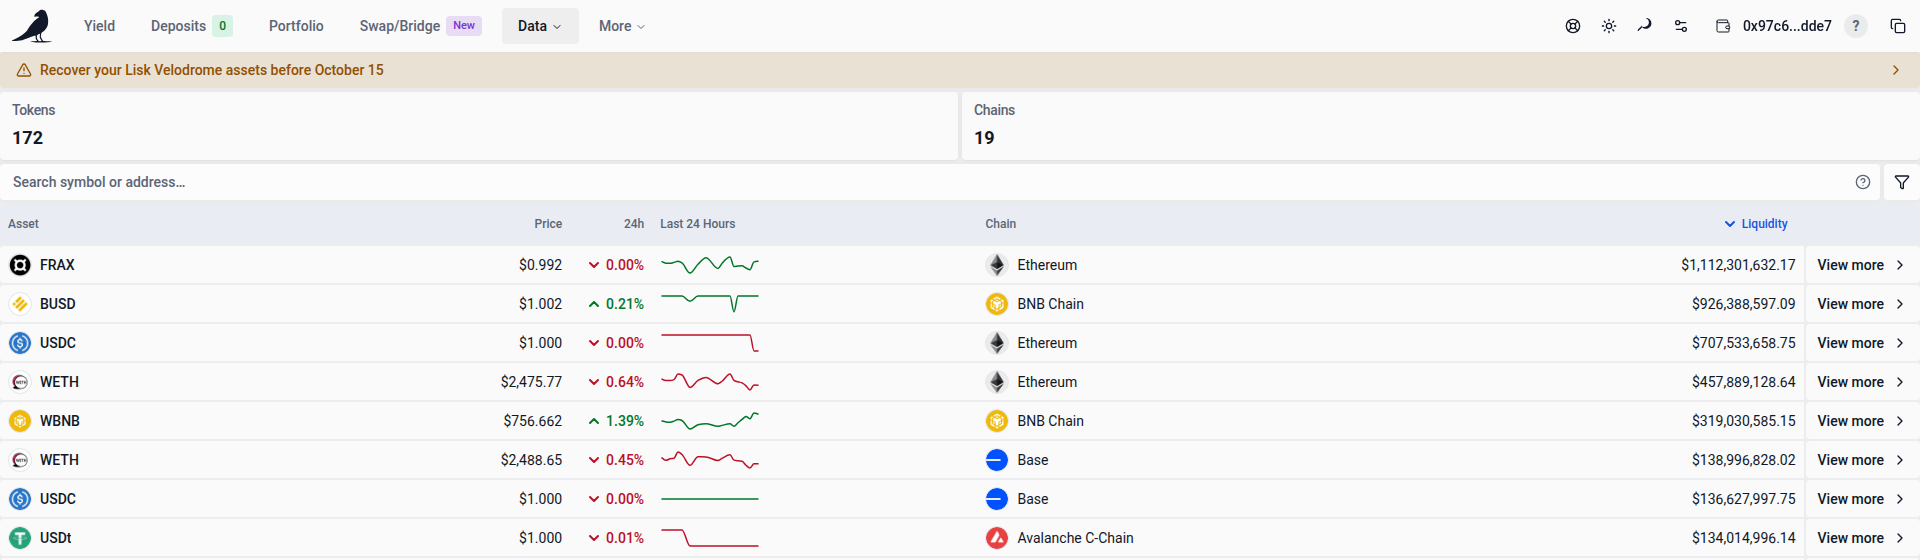The width and height of the screenshot is (1920, 560).
Task: Click the USDC icon in the Ethereum row
Action: tap(20, 343)
